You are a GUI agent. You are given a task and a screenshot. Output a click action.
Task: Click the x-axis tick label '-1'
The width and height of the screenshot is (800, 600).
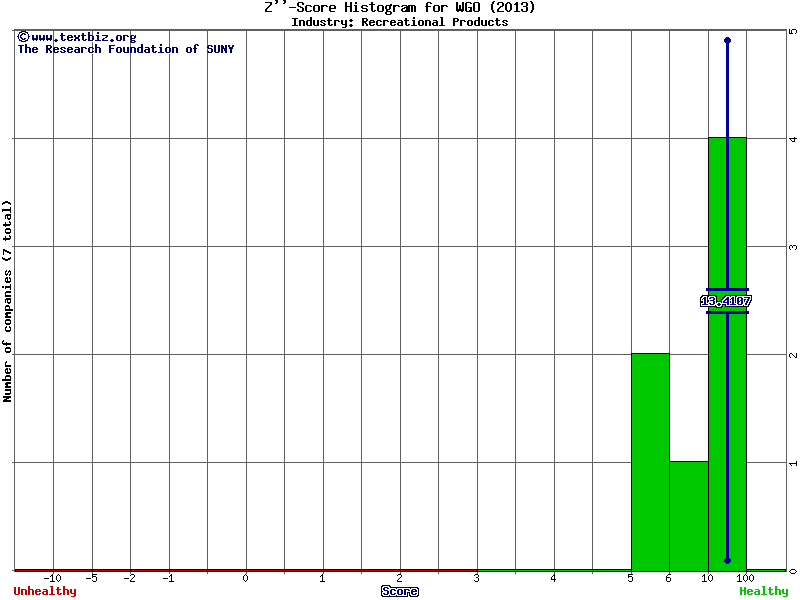click(x=168, y=578)
